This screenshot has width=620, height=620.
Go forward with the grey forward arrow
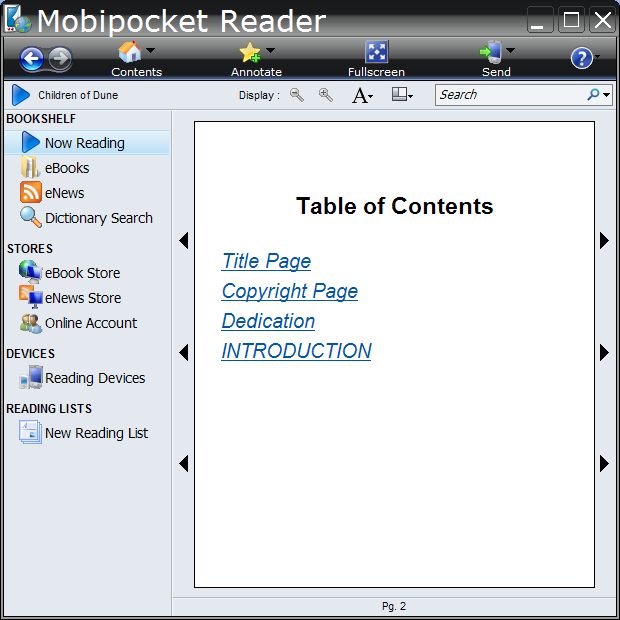point(60,59)
